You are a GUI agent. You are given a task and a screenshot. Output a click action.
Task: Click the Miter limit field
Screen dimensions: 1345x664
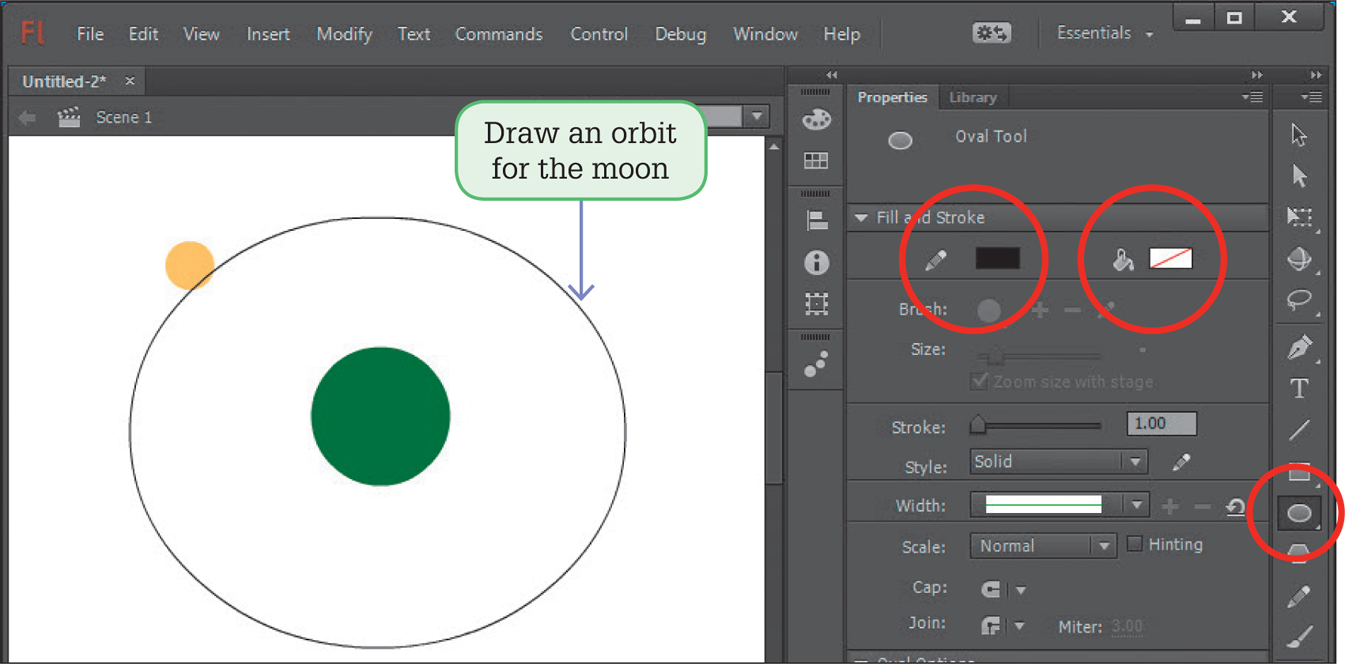click(1127, 627)
